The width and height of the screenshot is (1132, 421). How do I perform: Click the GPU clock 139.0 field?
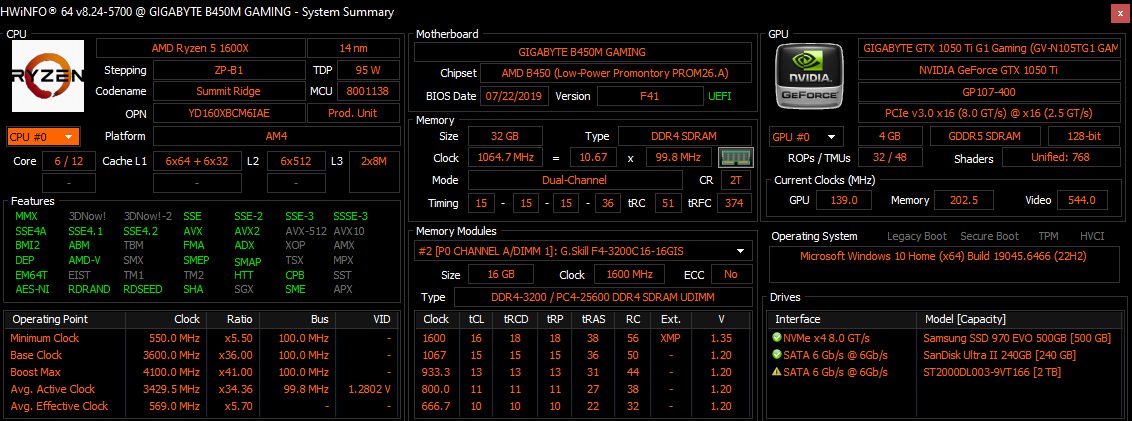point(843,200)
